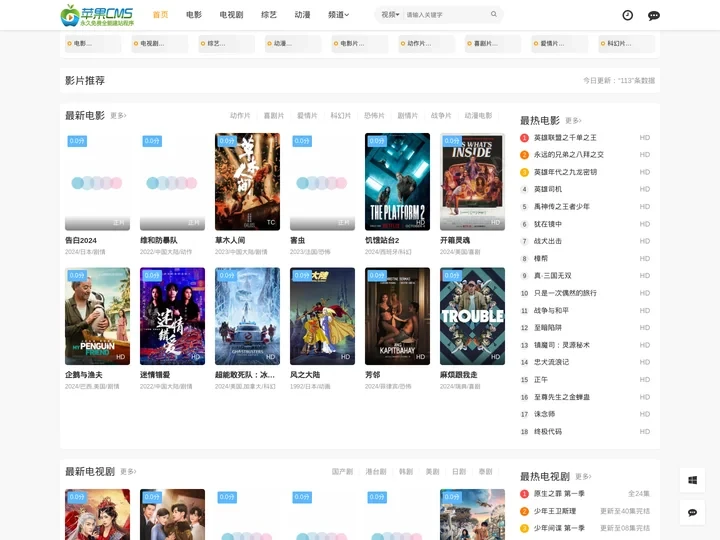Click 更多 next to 最热电影
This screenshot has width=720, height=540.
point(573,121)
